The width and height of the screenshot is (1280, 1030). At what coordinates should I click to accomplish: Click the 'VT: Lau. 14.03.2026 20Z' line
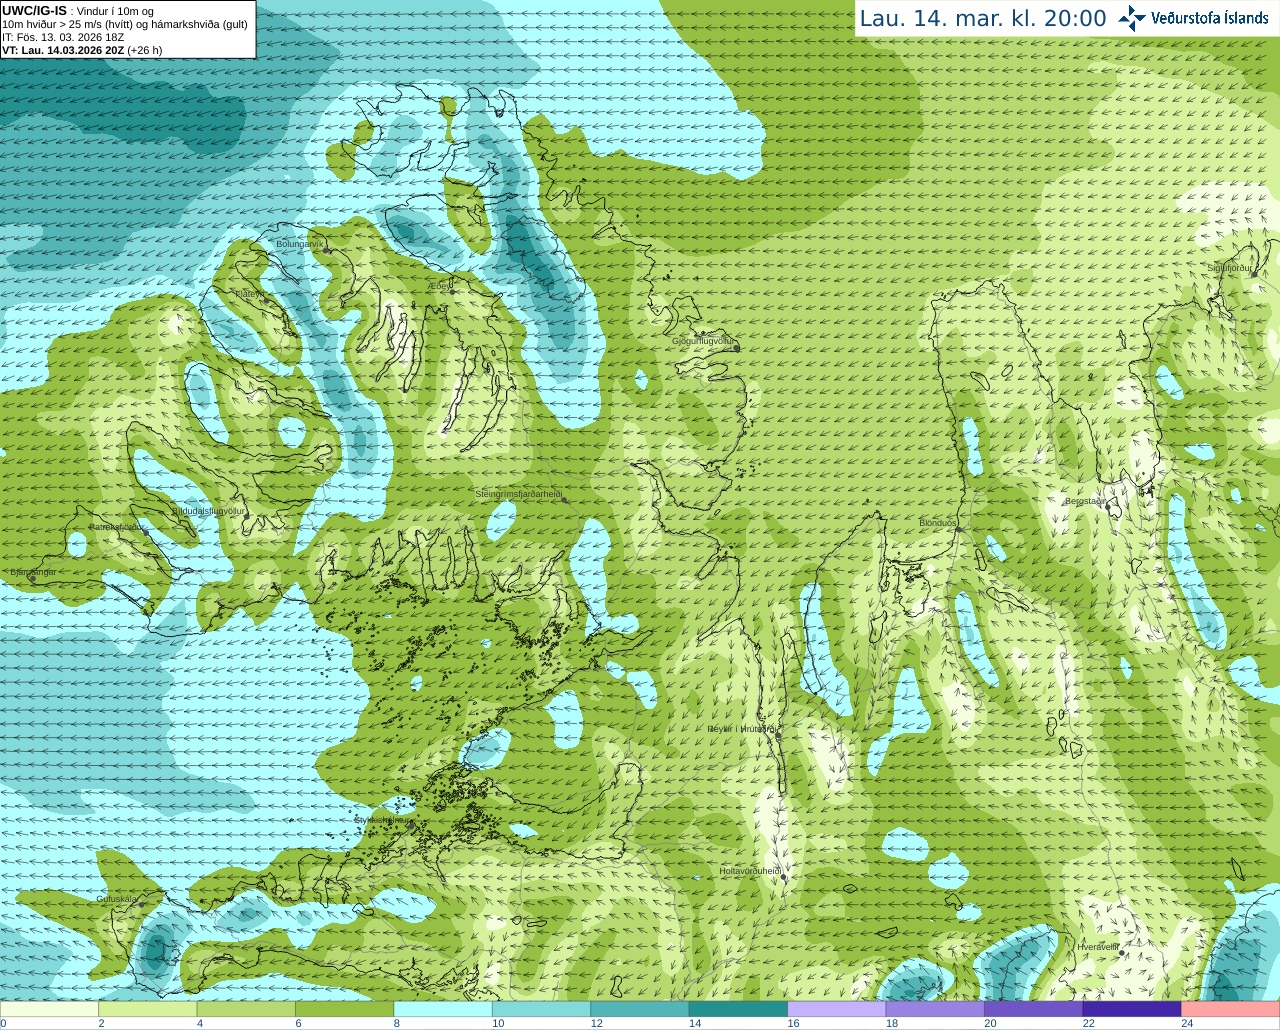[82, 50]
